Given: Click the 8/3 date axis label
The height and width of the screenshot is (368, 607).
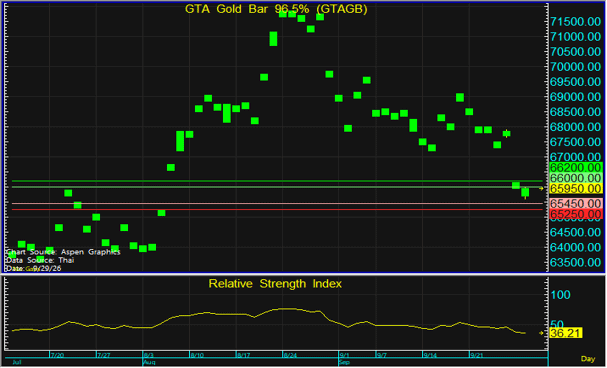Looking at the screenshot, I should pos(149,355).
